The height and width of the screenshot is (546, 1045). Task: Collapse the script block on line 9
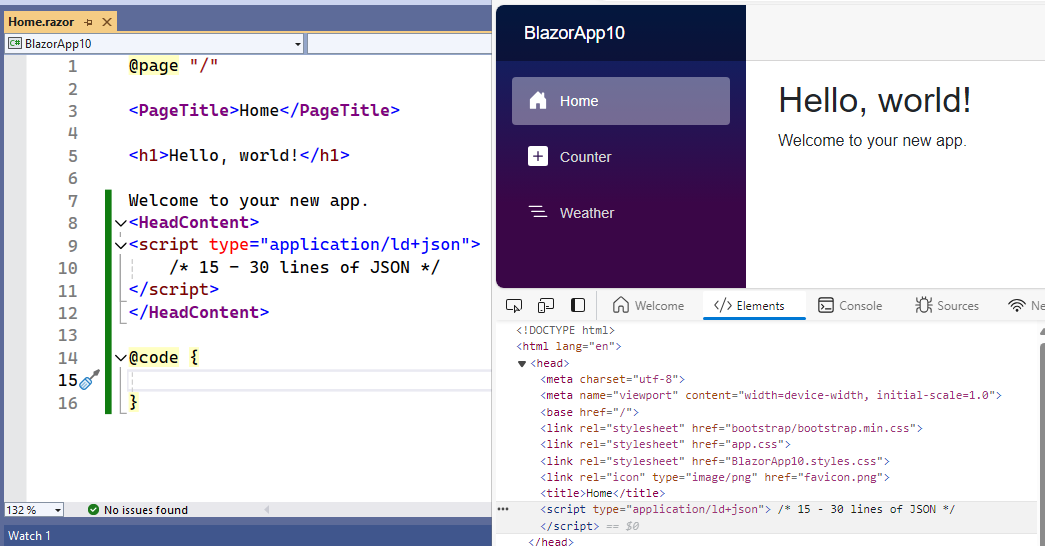pyautogui.click(x=121, y=245)
